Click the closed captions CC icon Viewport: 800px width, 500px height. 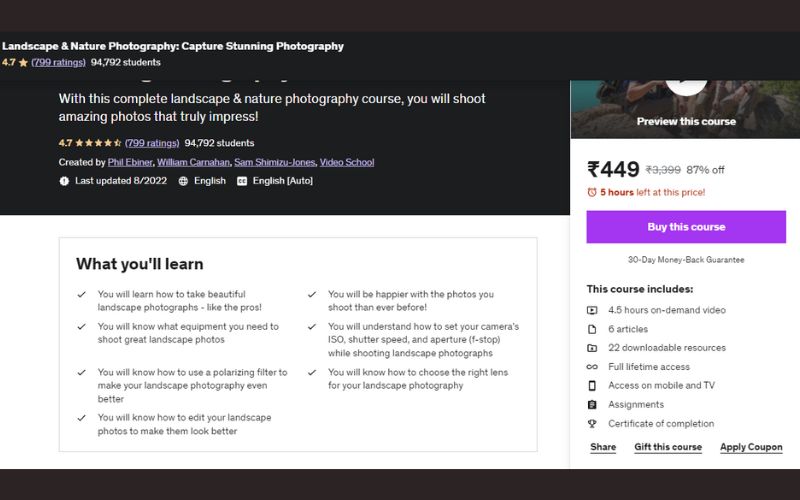[242, 181]
